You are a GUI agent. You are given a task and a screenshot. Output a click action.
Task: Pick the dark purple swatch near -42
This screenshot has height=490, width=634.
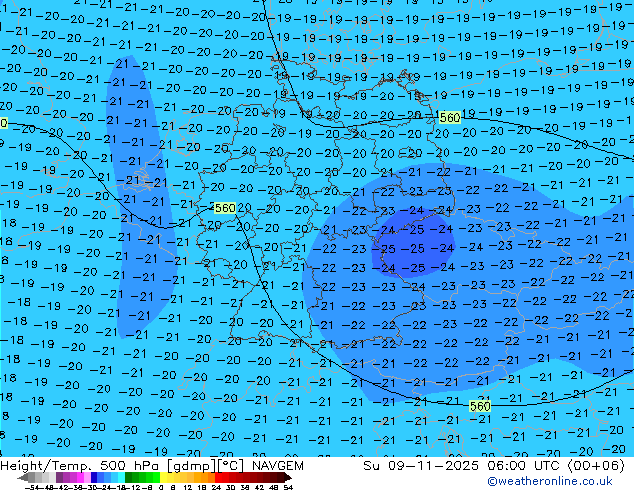point(59,477)
